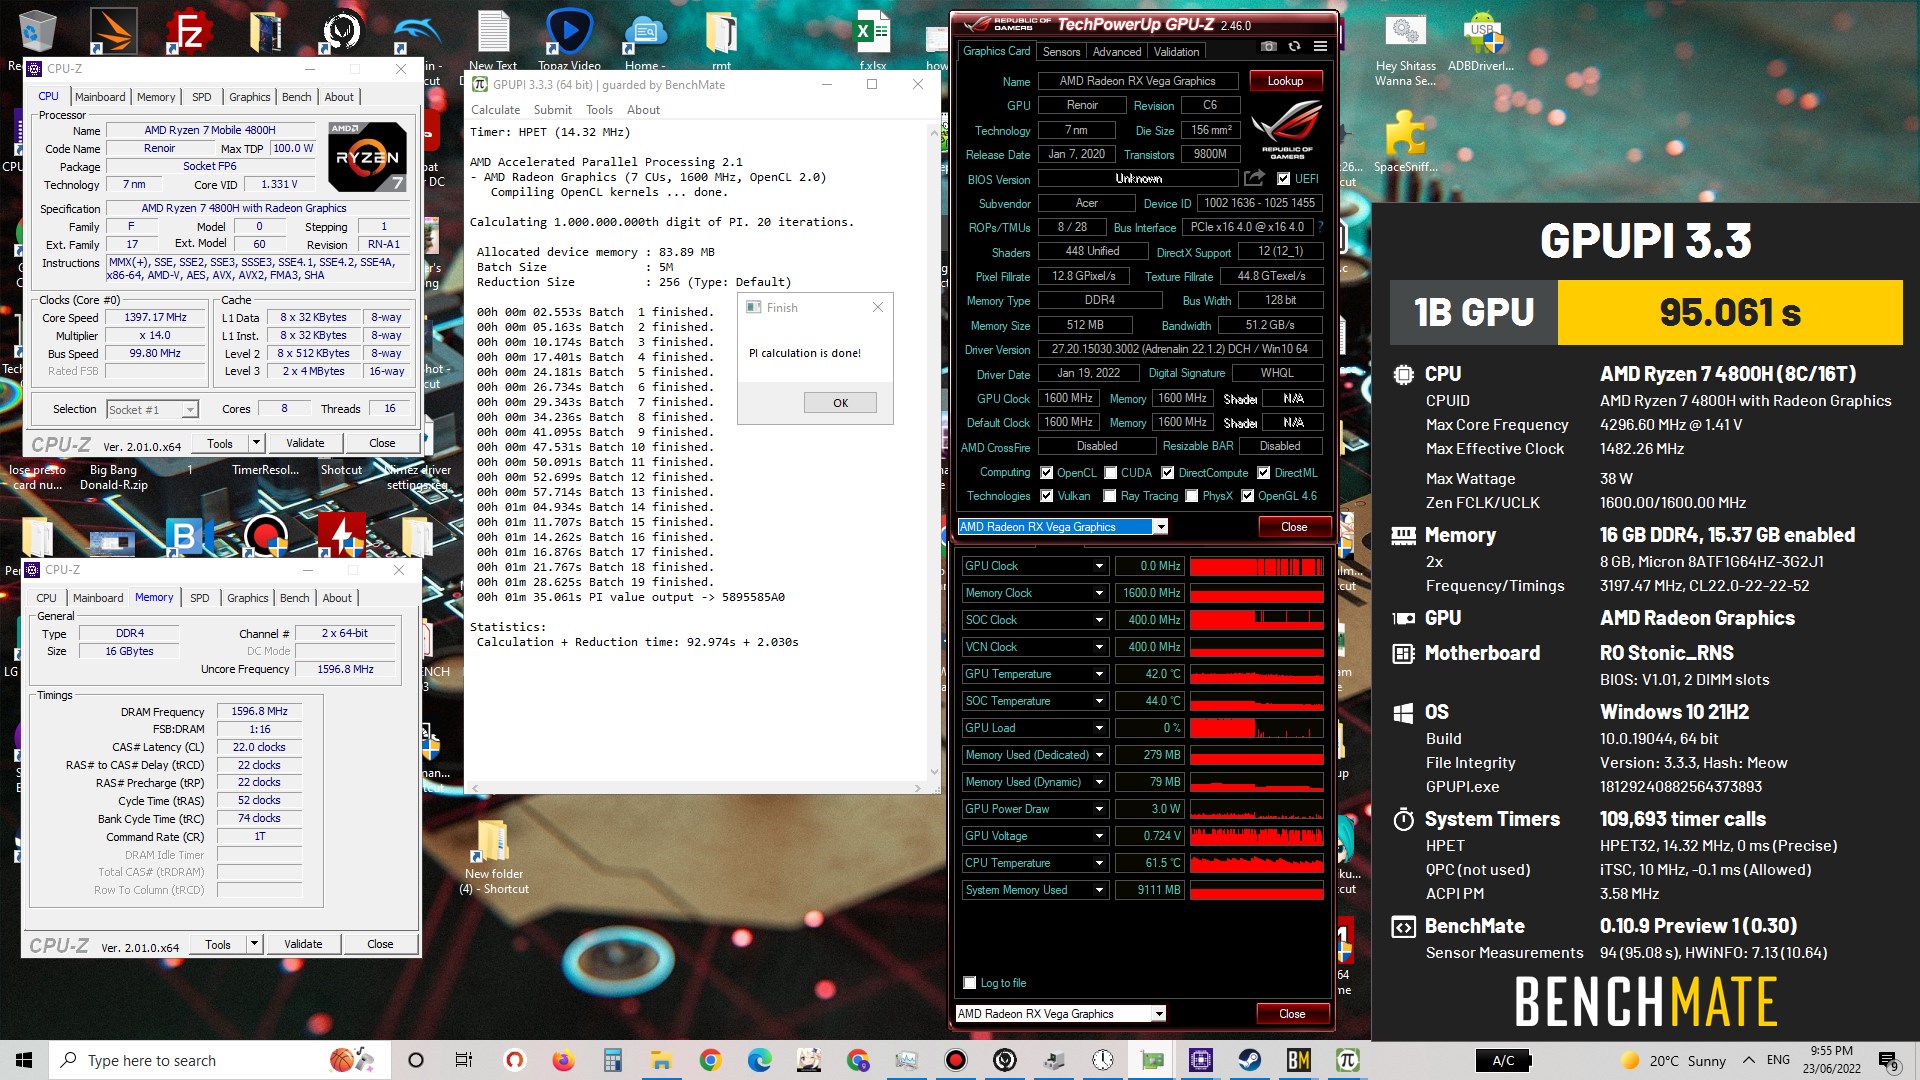This screenshot has width=1920, height=1080.
Task: Open the GPU selector dropdown in the sensors window
Action: (1158, 1014)
